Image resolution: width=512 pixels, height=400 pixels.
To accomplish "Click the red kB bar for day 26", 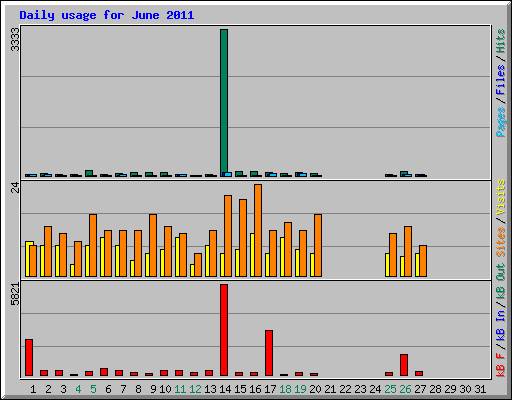I will [404, 365].
